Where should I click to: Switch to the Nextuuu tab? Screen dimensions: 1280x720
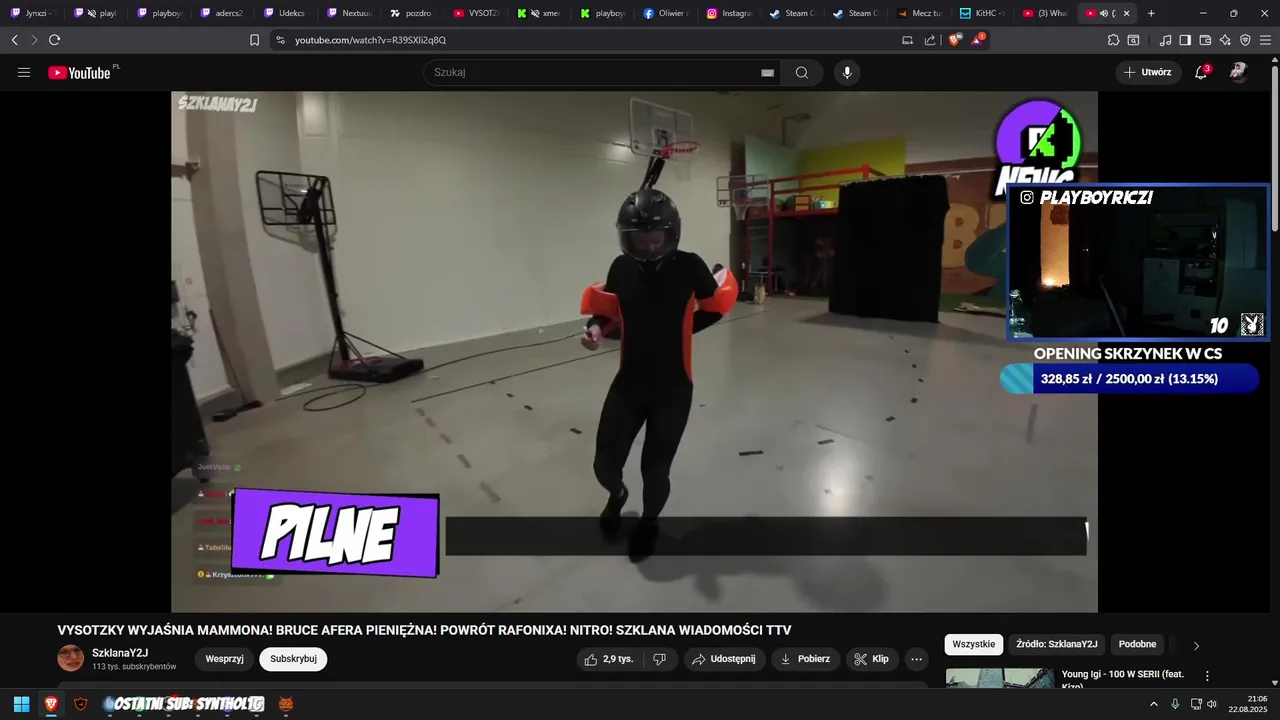348,13
